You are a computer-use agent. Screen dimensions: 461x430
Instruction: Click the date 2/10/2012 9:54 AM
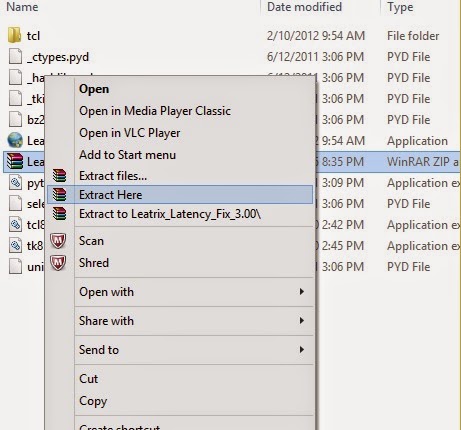coord(316,36)
